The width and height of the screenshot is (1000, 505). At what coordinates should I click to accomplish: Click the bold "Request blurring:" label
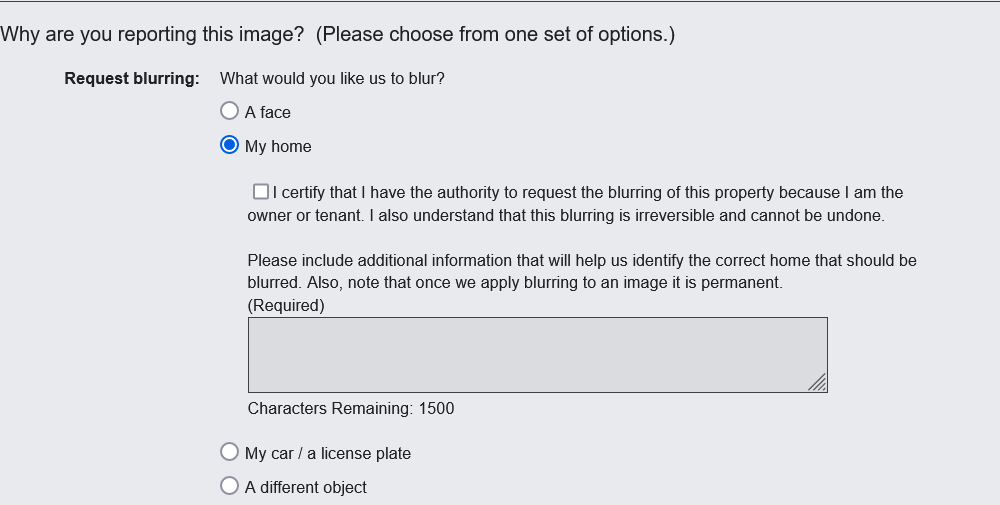point(132,78)
